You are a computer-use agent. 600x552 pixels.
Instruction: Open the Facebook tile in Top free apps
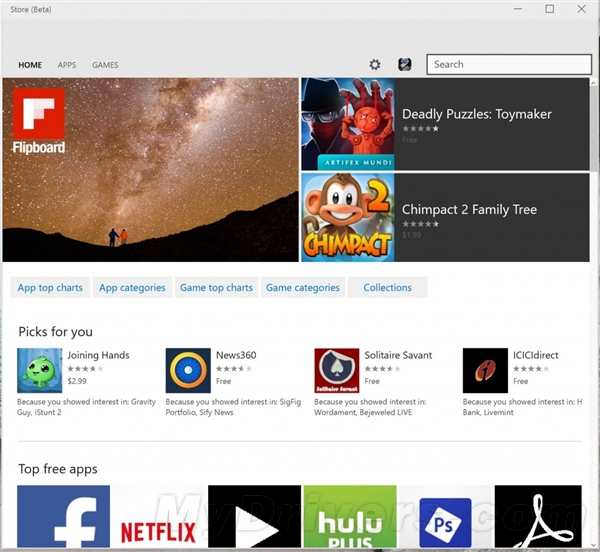(64, 516)
